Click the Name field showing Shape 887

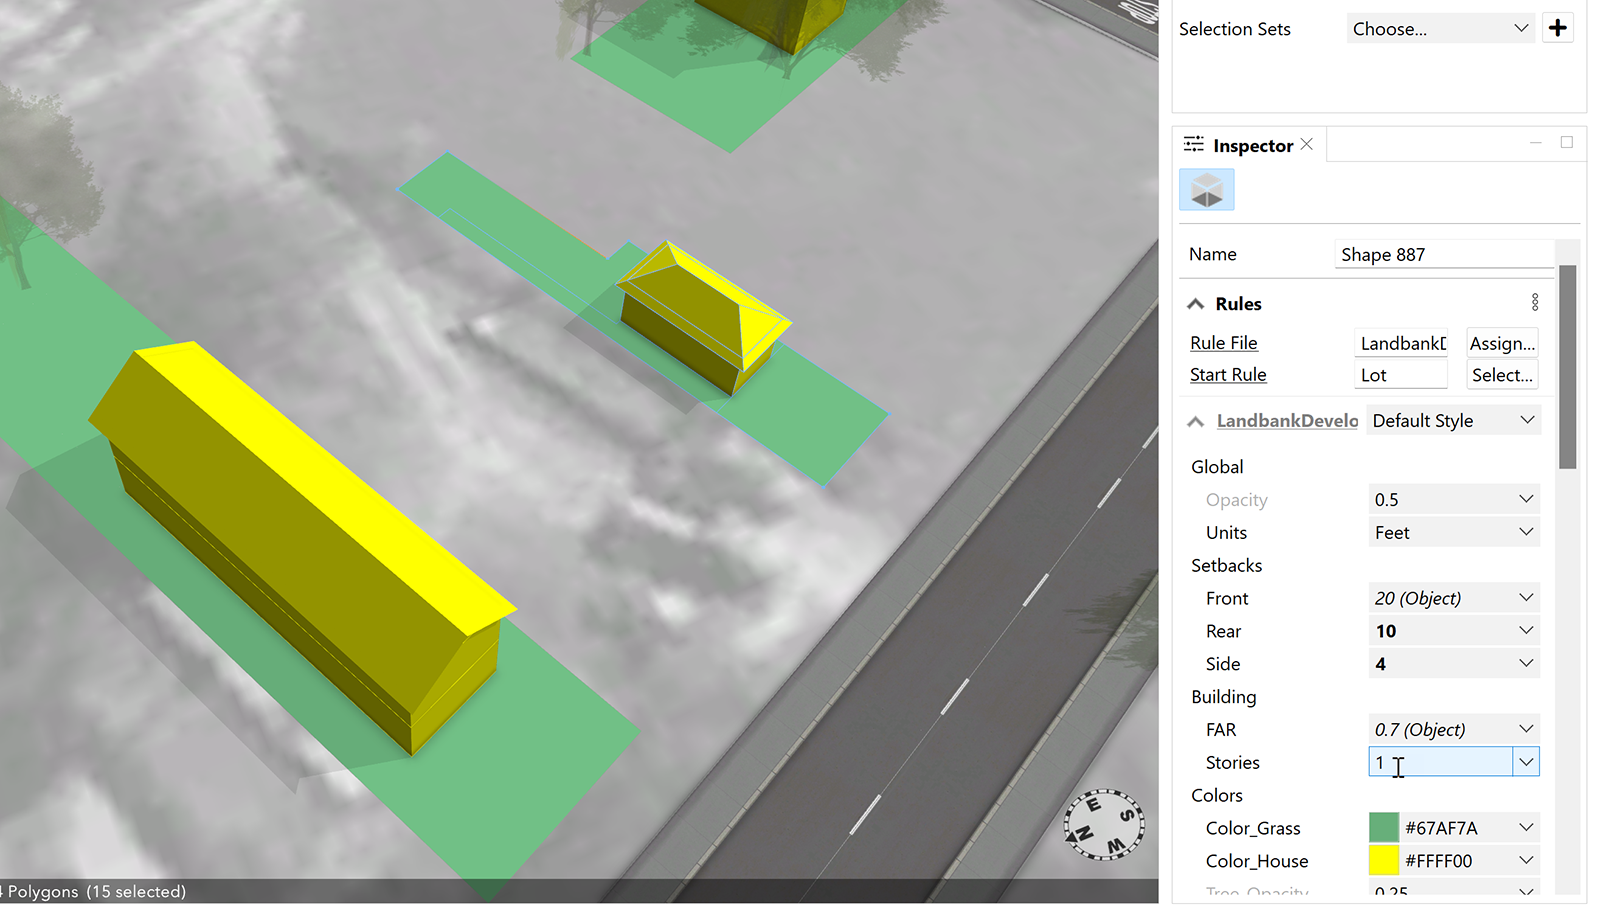[1443, 255]
